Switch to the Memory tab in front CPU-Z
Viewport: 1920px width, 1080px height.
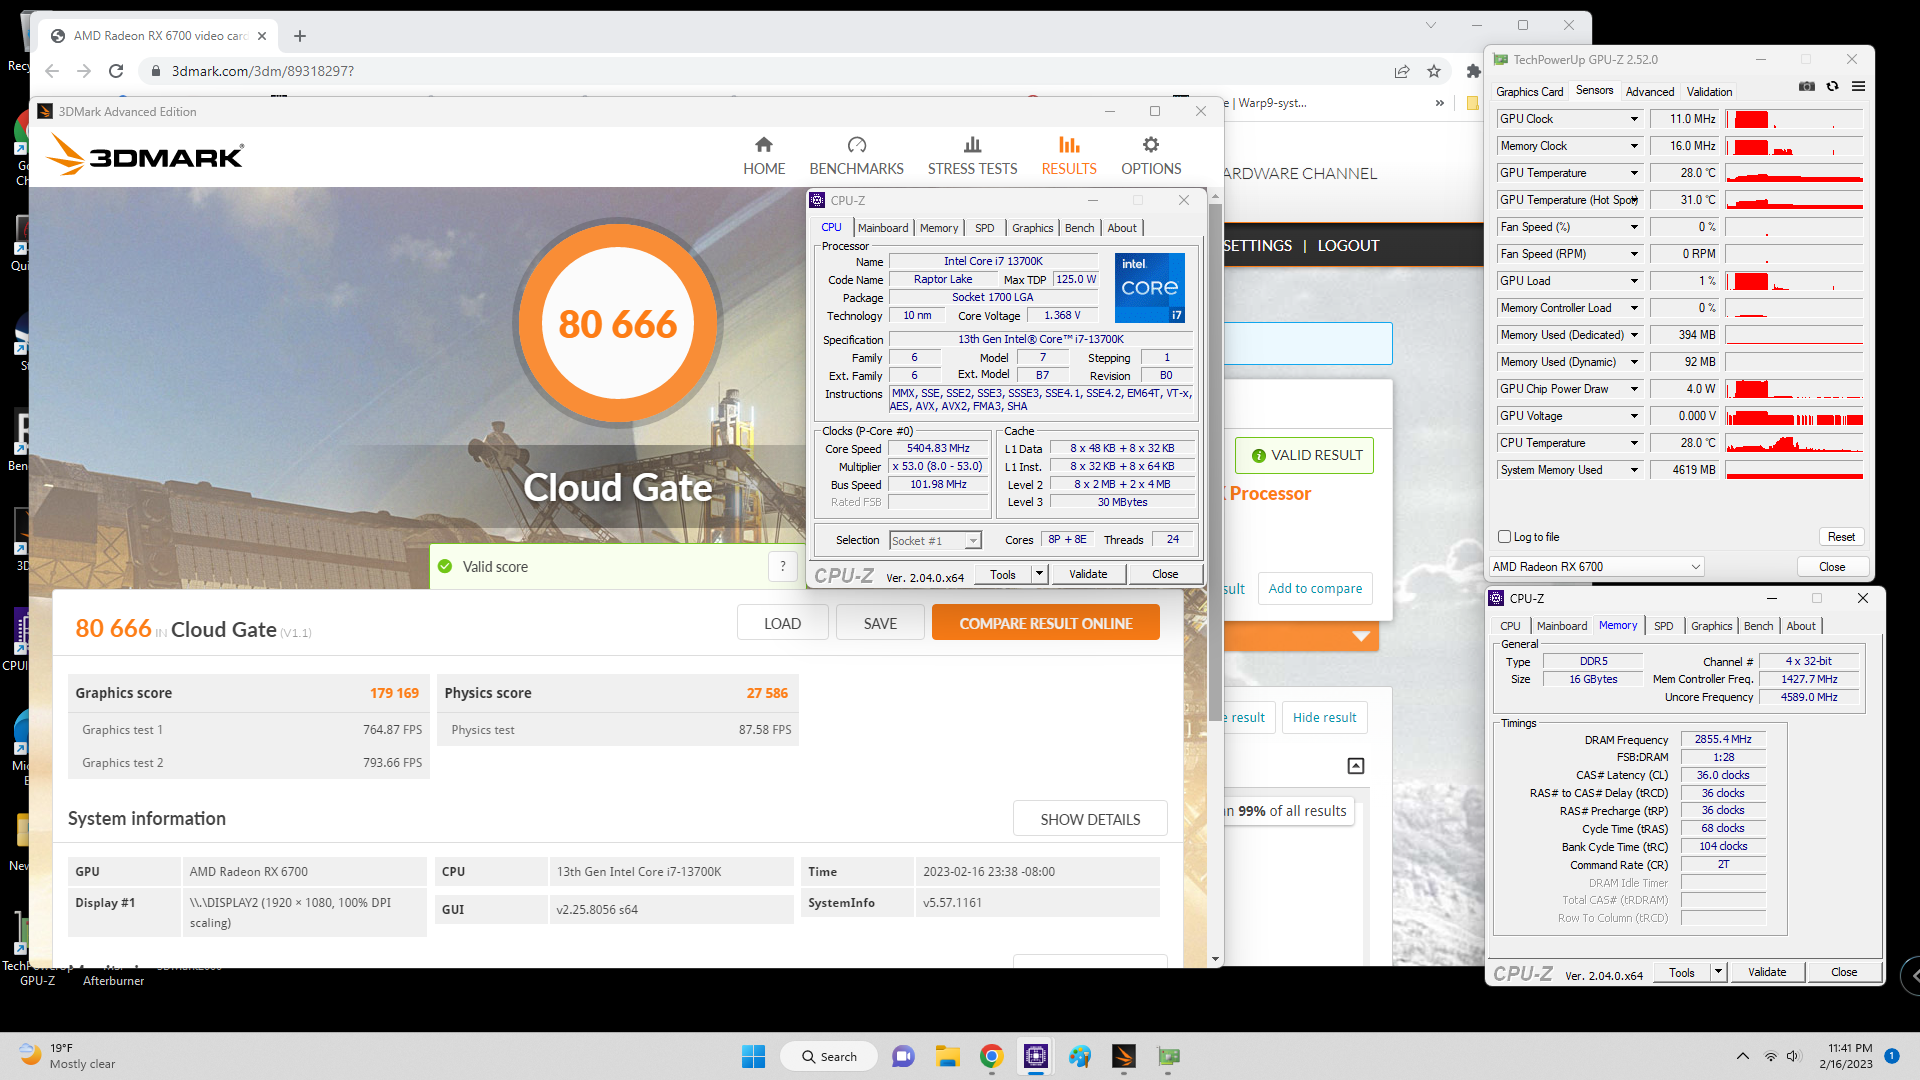(x=939, y=228)
